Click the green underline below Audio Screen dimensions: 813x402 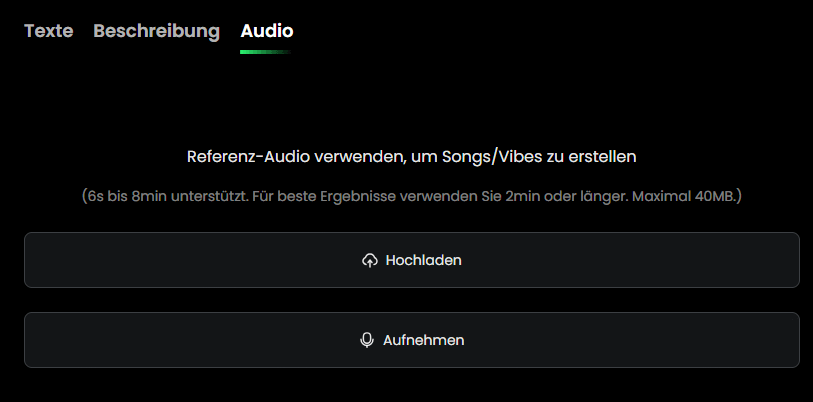(266, 51)
